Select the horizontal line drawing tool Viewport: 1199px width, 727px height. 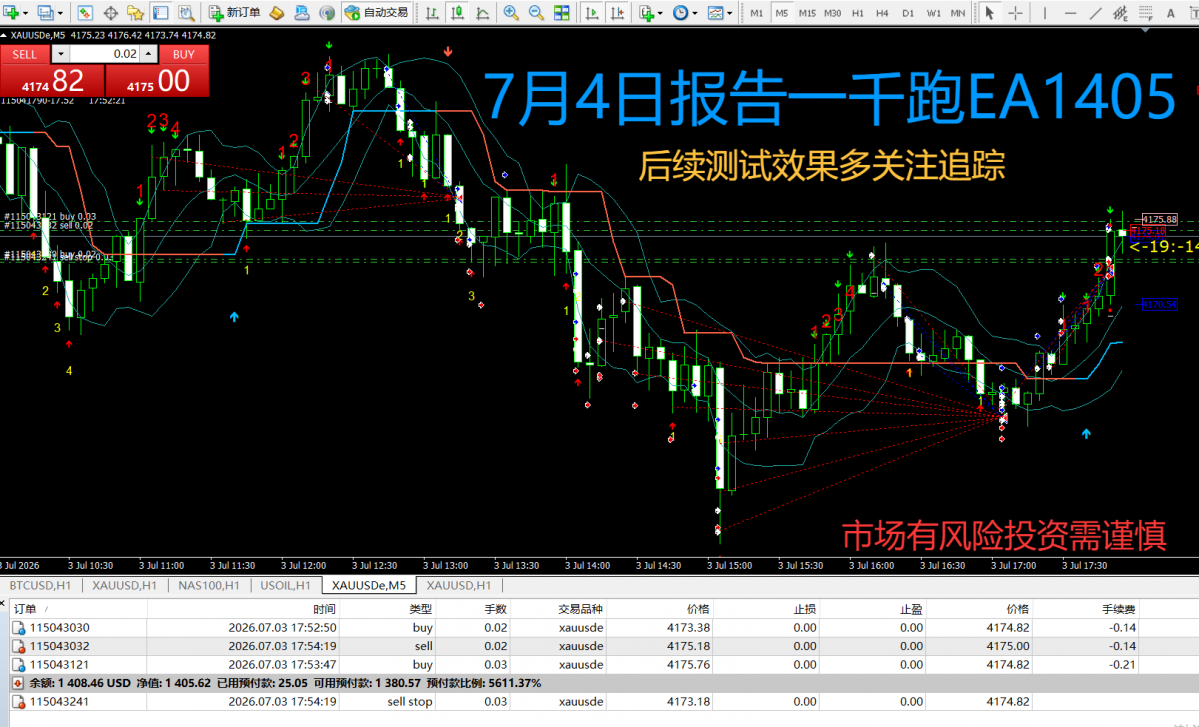[1070, 12]
